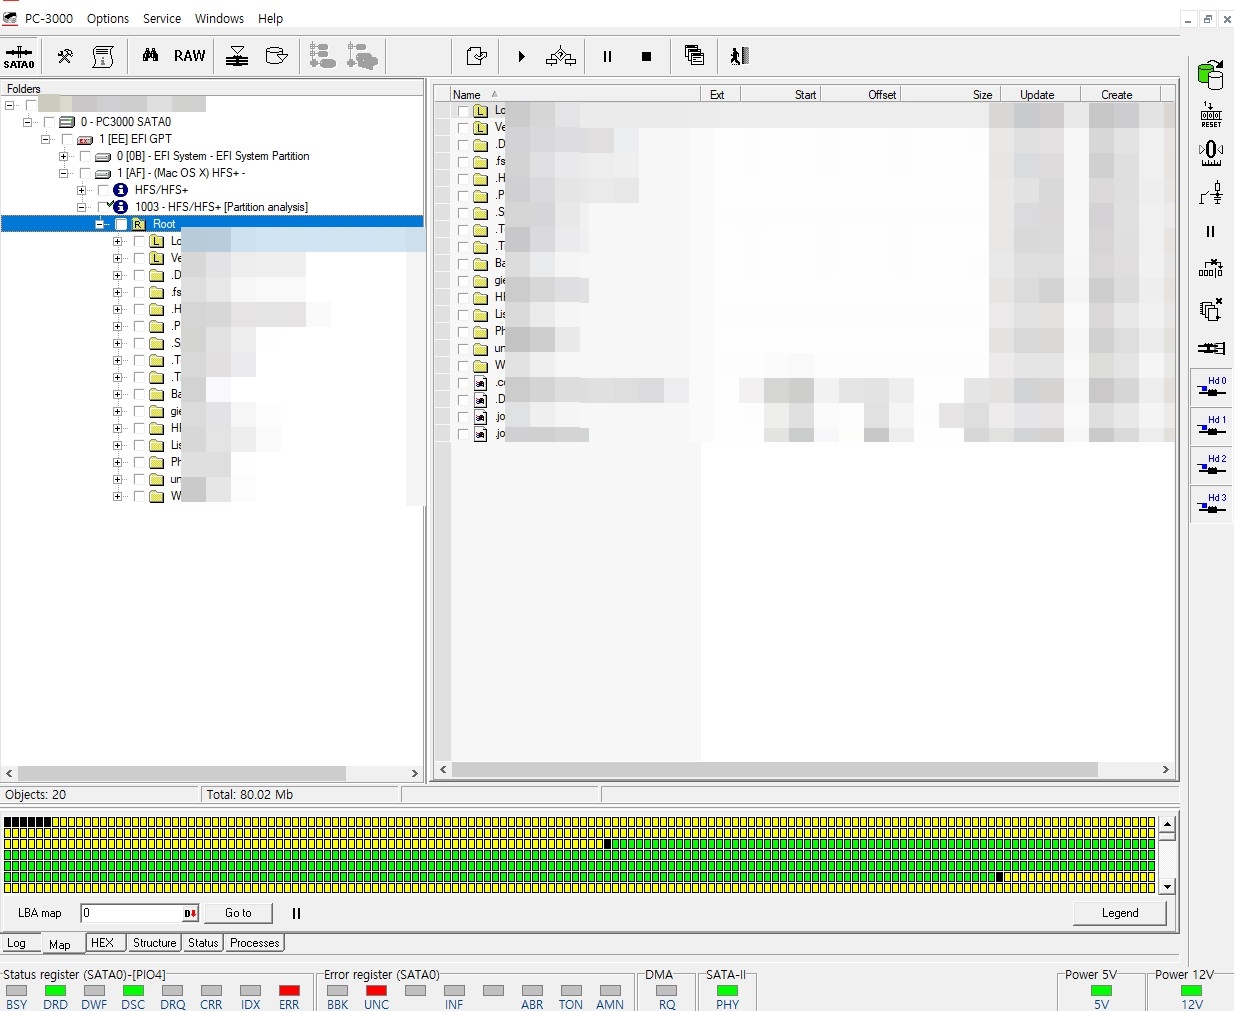Collapse the 1003 HFS/HFS+ Partition analysis node
Viewport: 1234px width, 1011px height.
click(82, 207)
